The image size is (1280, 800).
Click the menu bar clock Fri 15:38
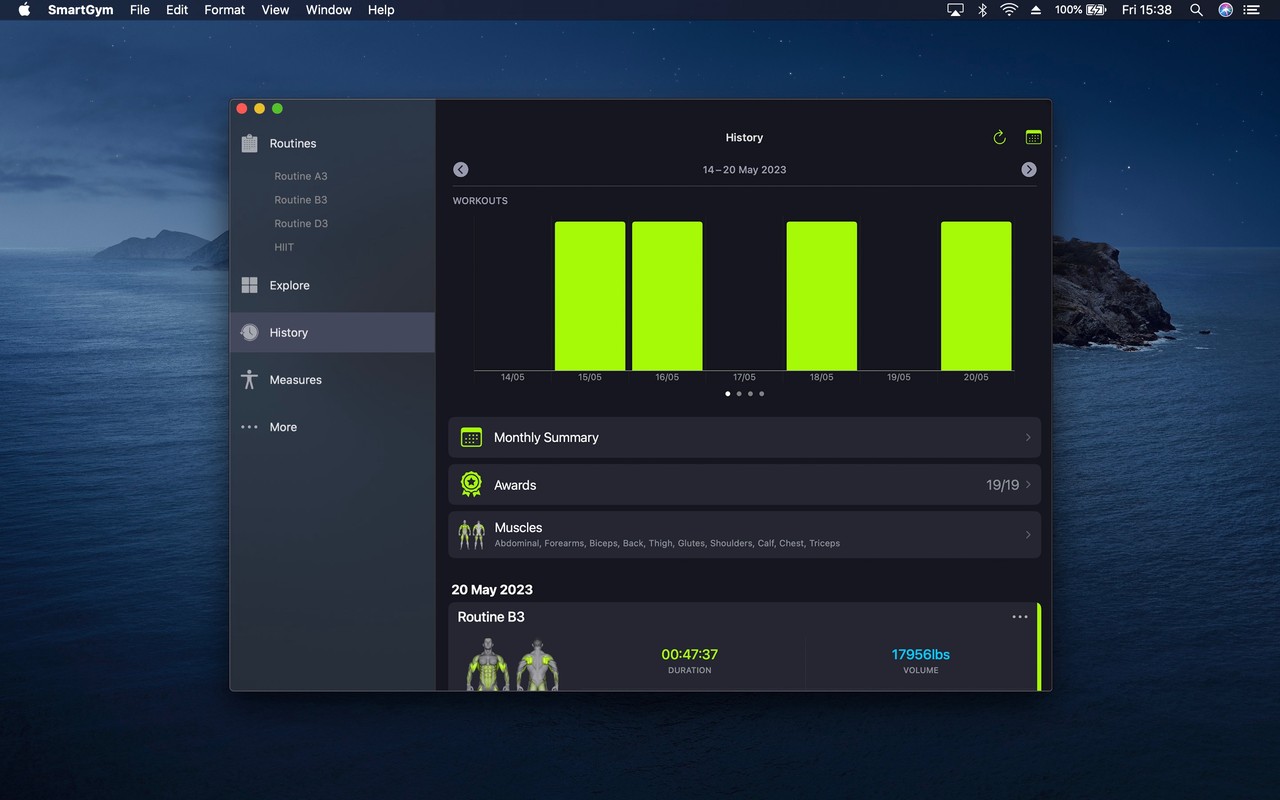click(1147, 10)
